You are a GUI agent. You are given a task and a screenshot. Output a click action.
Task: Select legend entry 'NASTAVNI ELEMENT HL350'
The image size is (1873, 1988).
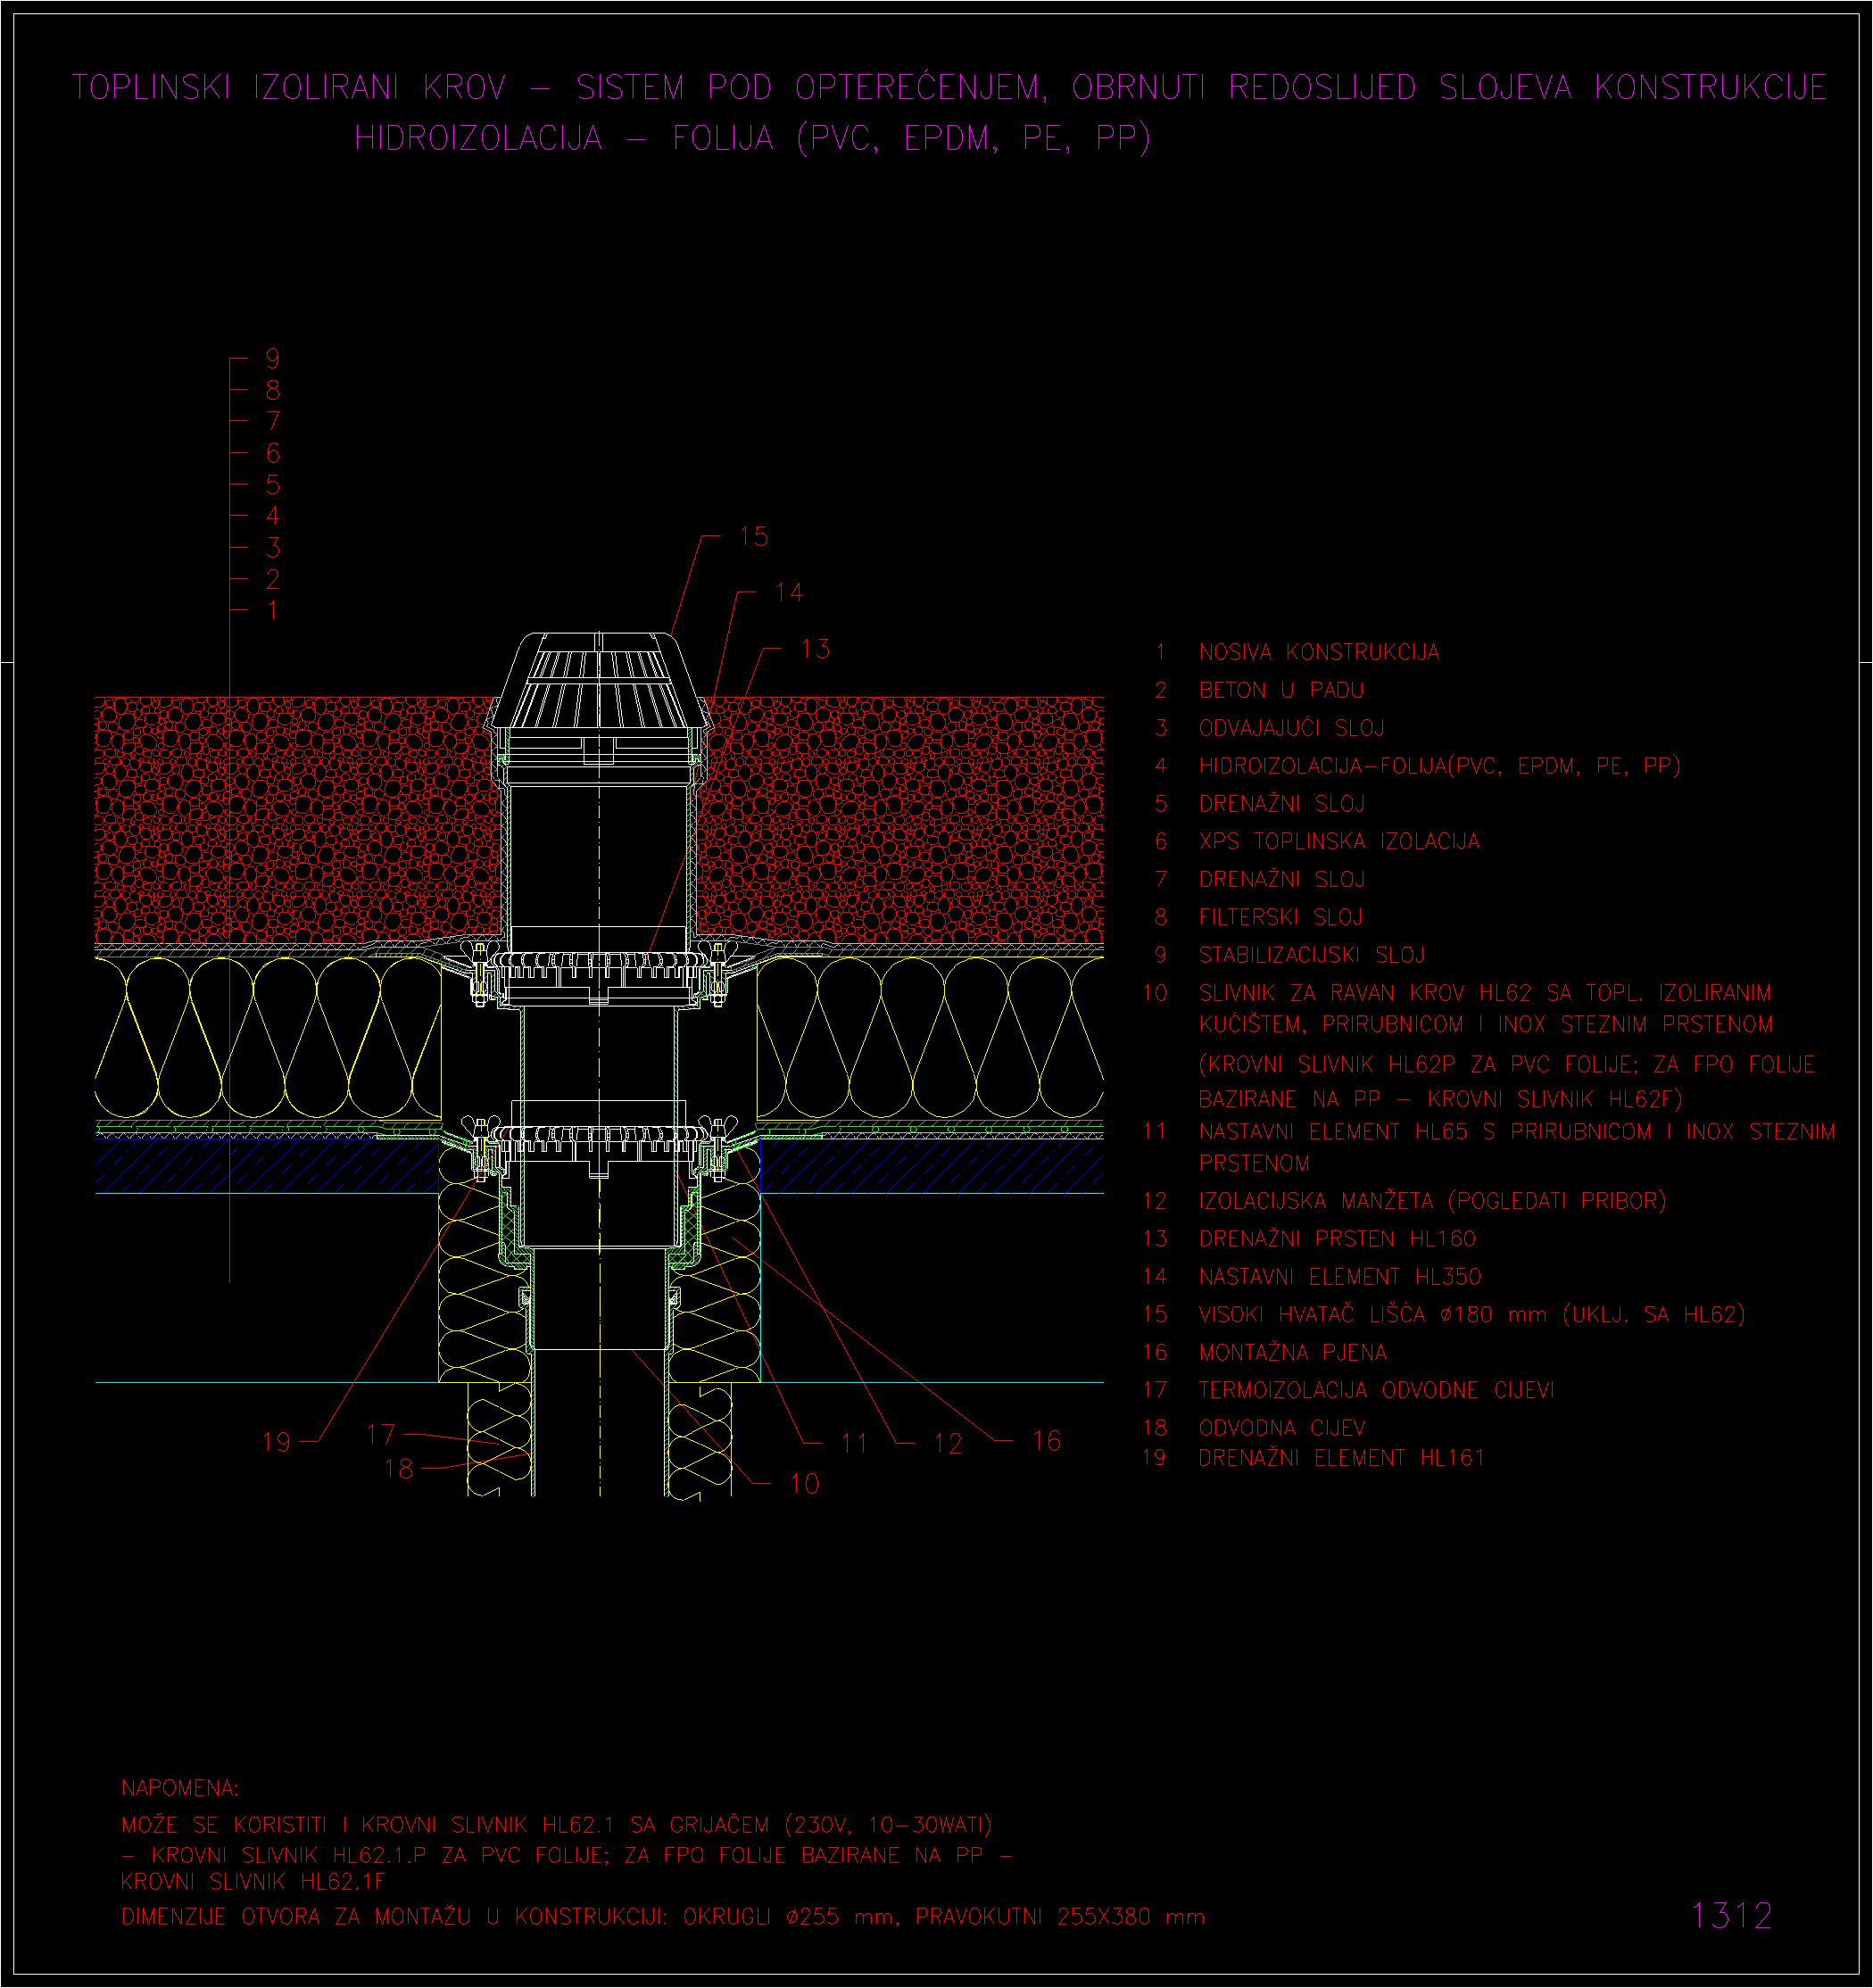pyautogui.click(x=1339, y=1277)
